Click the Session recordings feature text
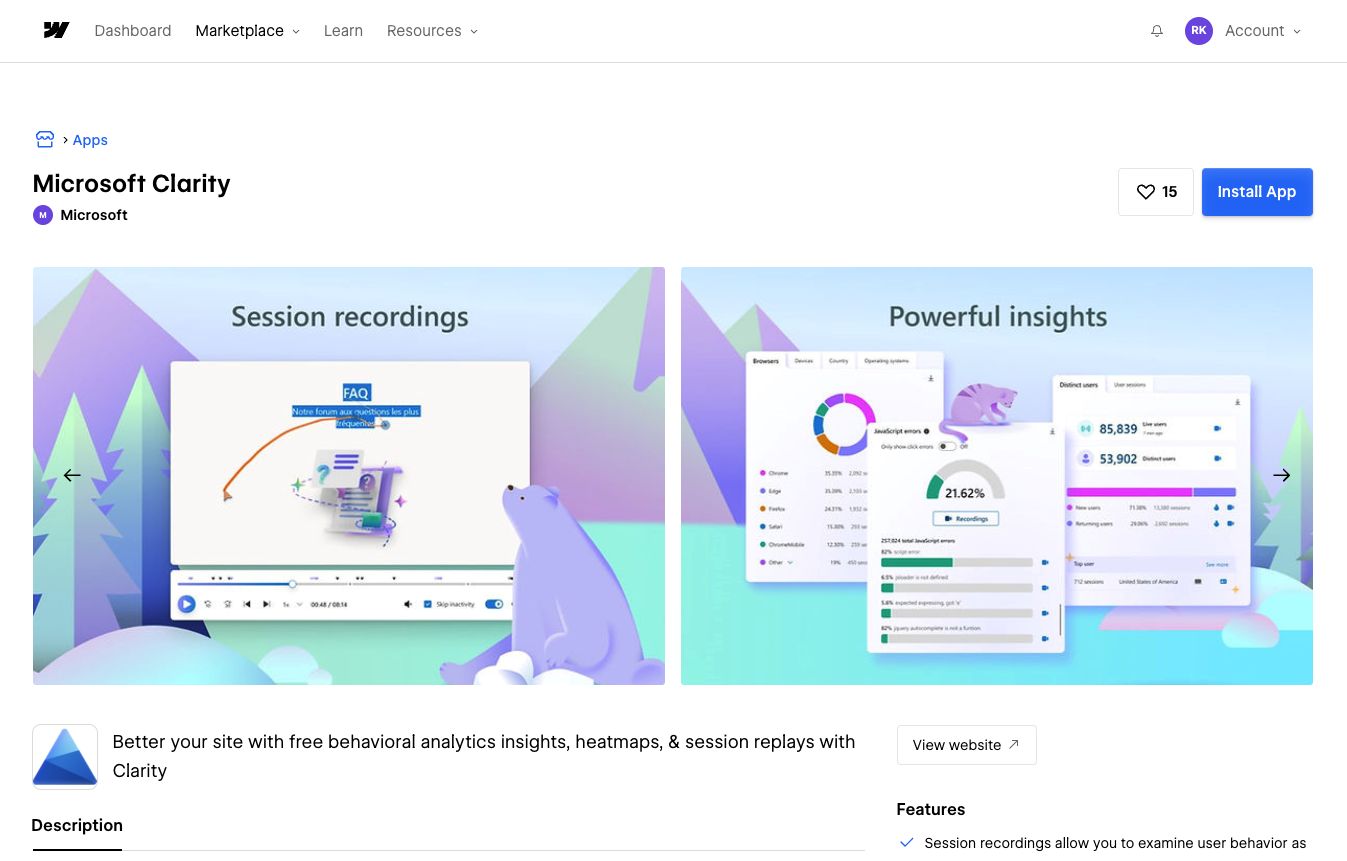The width and height of the screenshot is (1347, 861). tap(1115, 843)
